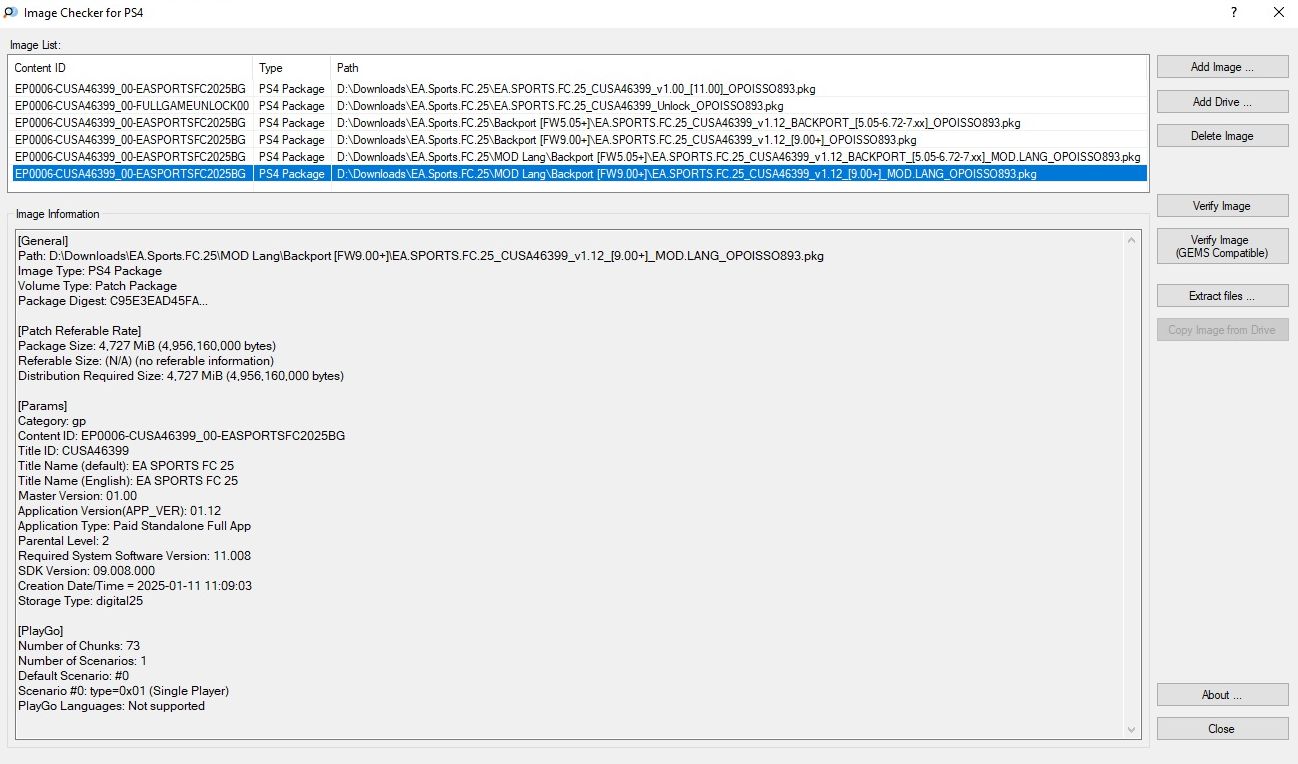1298x764 pixels.
Task: Click the Creation Date/Time line
Action: pyautogui.click(x=135, y=586)
